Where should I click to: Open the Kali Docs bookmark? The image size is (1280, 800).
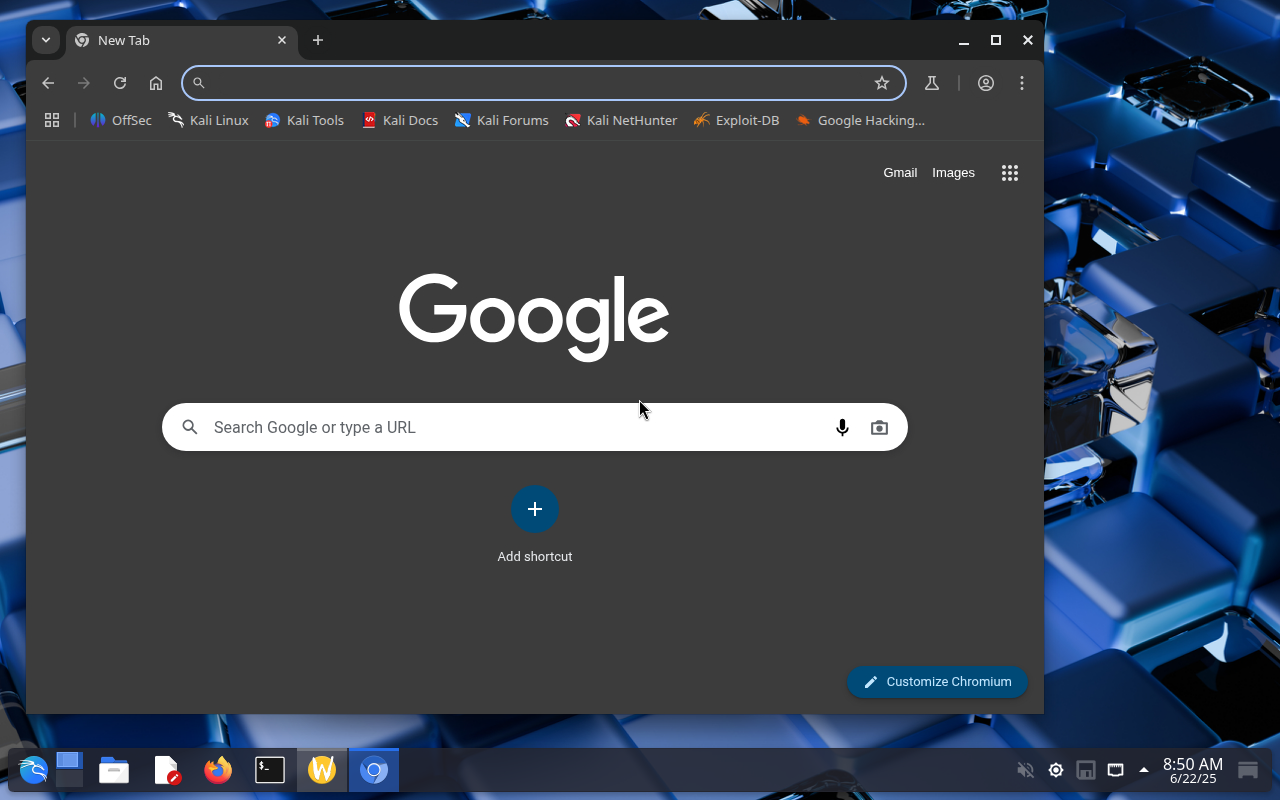point(400,120)
